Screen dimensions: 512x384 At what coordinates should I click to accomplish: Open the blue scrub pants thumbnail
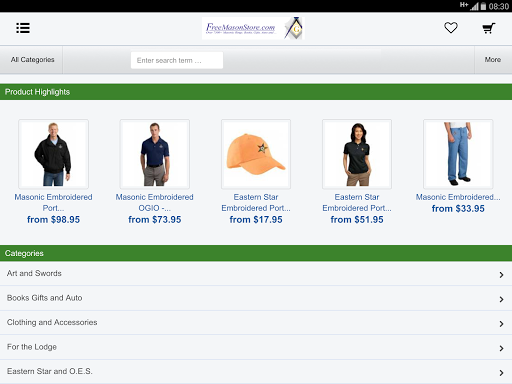tap(458, 154)
